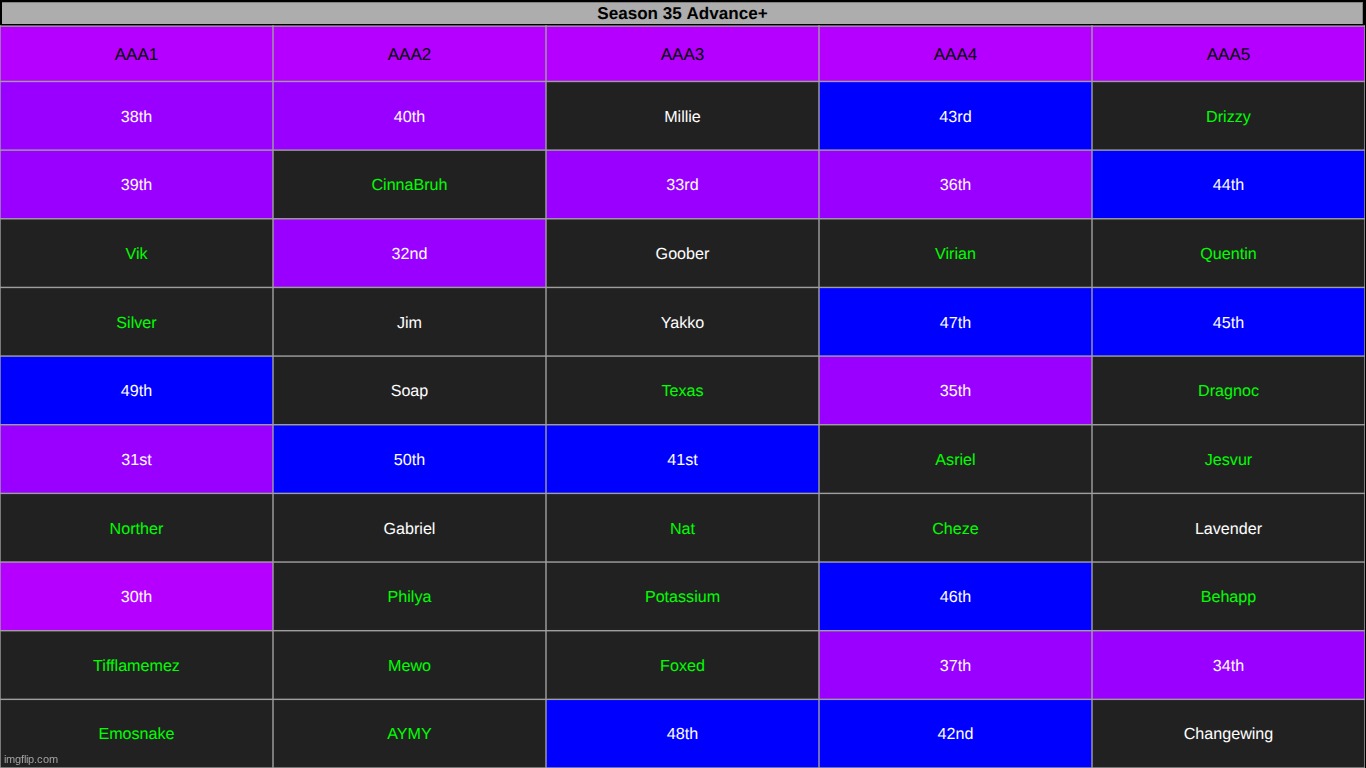Select the AAA1 column header
Screen dimensions: 1366x768
pos(136,54)
